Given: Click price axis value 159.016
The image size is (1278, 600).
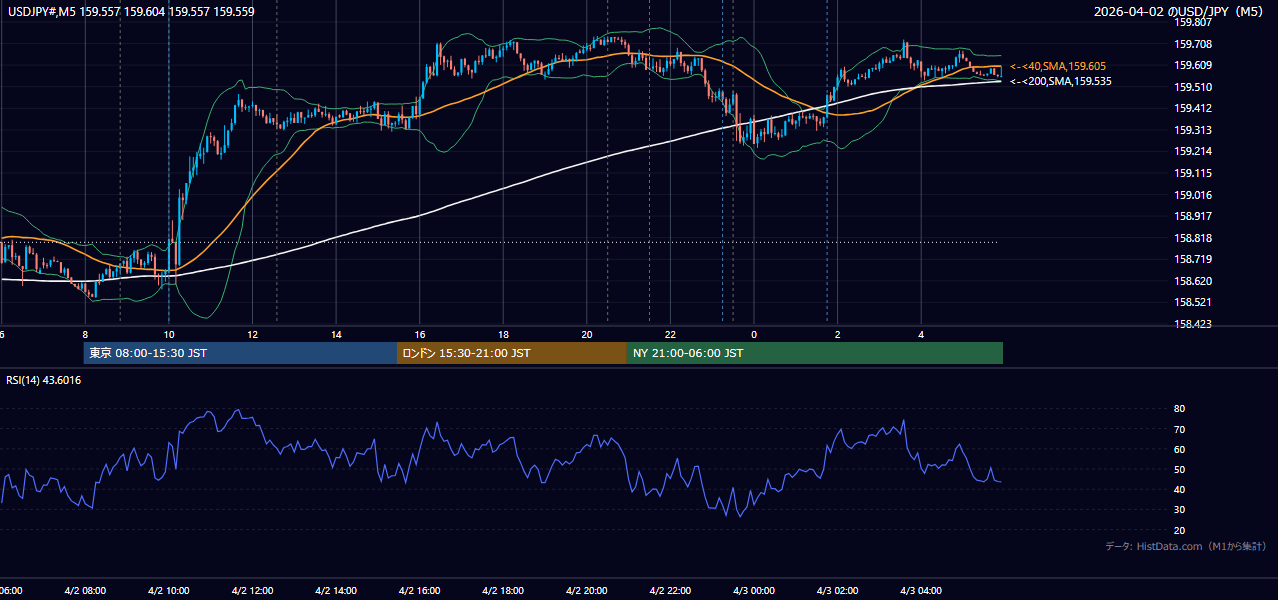Looking at the screenshot, I should 1193,195.
